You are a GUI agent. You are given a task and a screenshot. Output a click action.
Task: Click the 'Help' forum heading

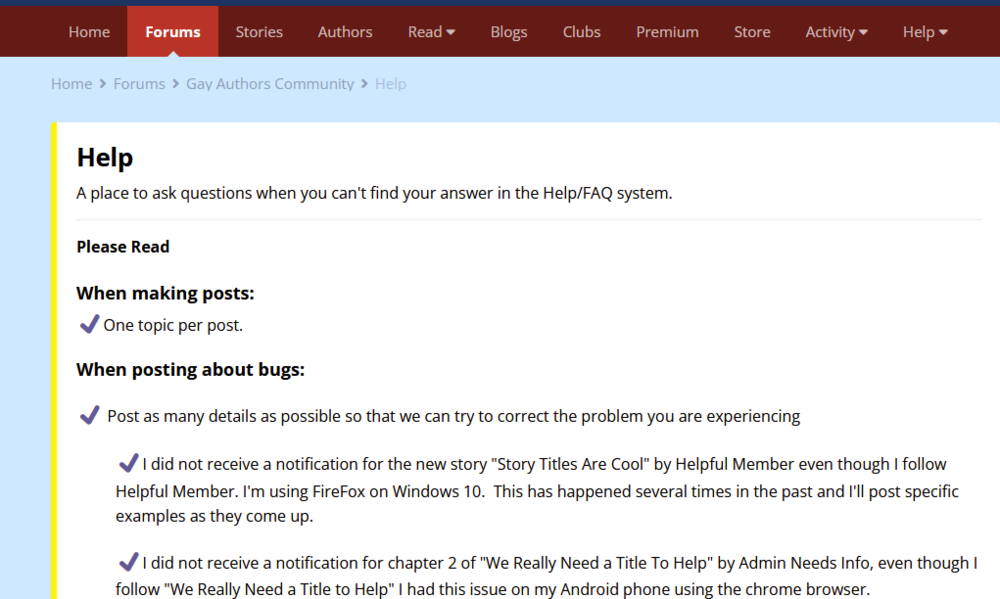pyautogui.click(x=105, y=158)
